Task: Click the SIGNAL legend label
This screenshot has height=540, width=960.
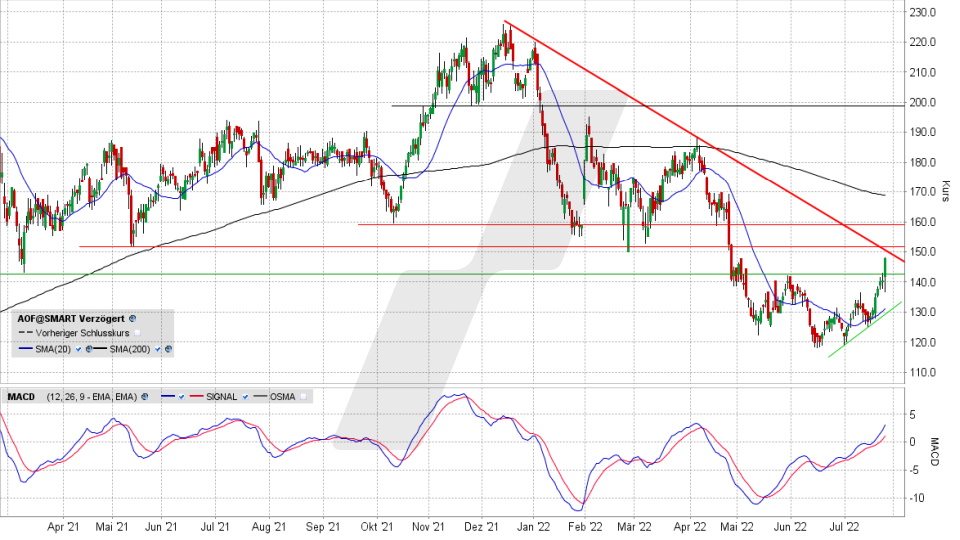Action: (x=222, y=397)
